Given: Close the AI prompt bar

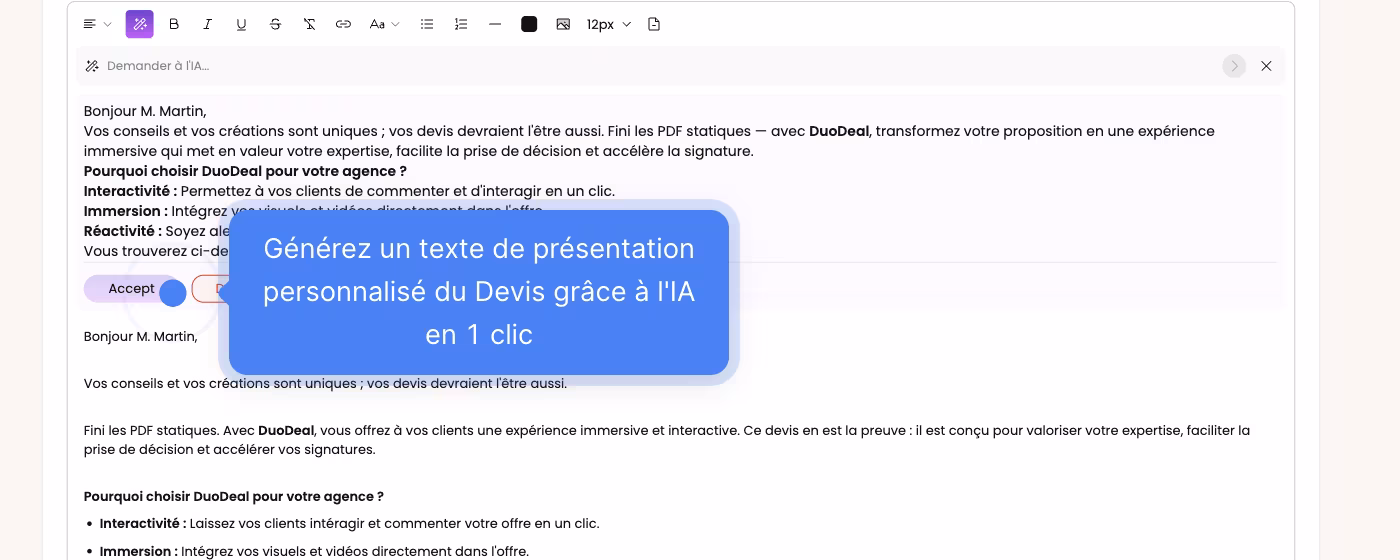Looking at the screenshot, I should [1266, 66].
